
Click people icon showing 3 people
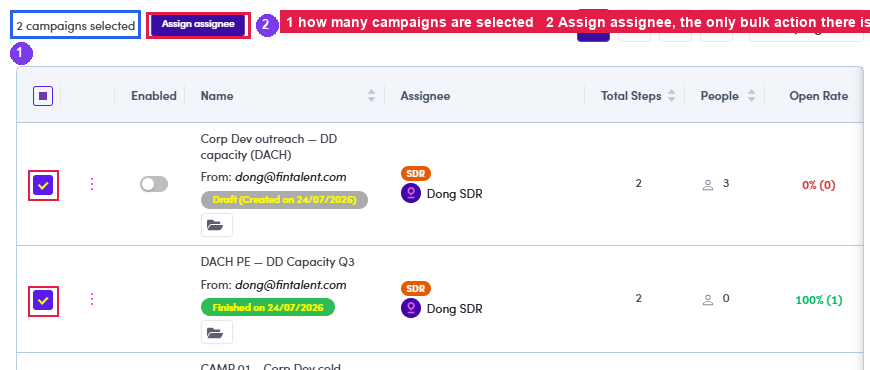(x=708, y=185)
